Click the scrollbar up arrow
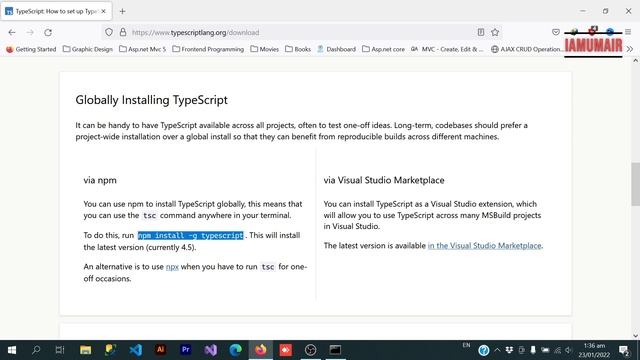 coord(636,61)
